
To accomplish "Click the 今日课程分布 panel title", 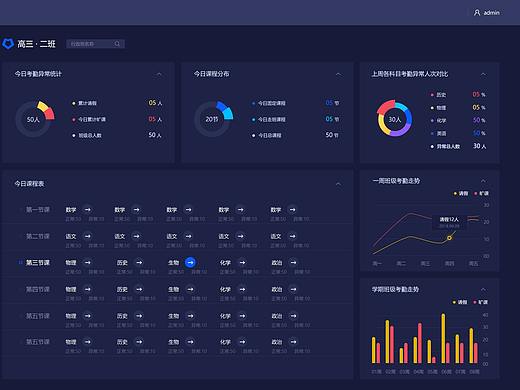I will tap(211, 74).
